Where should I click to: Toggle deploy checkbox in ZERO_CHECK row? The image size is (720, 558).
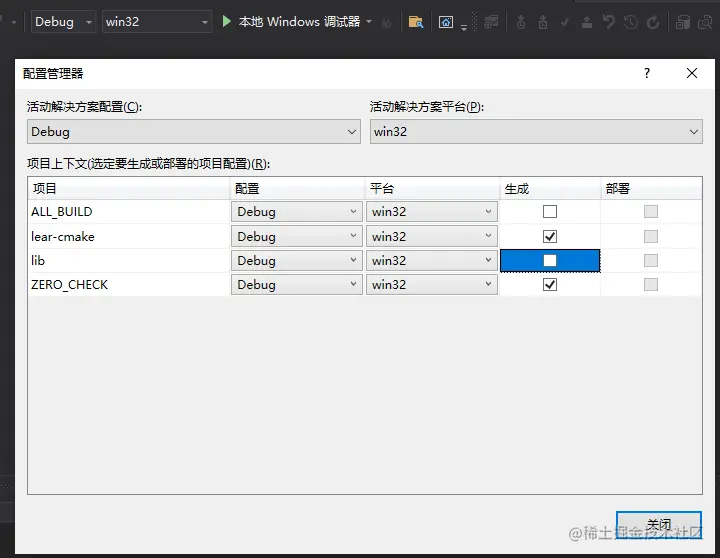click(x=651, y=284)
